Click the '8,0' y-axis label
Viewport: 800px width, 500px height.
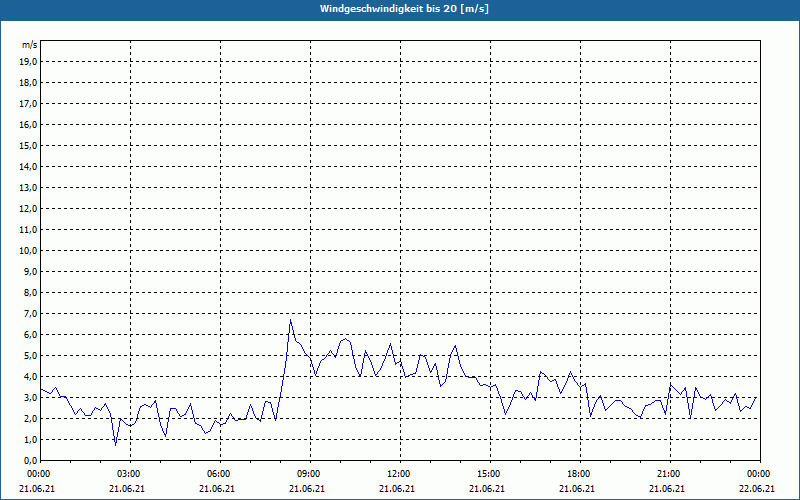pos(30,292)
